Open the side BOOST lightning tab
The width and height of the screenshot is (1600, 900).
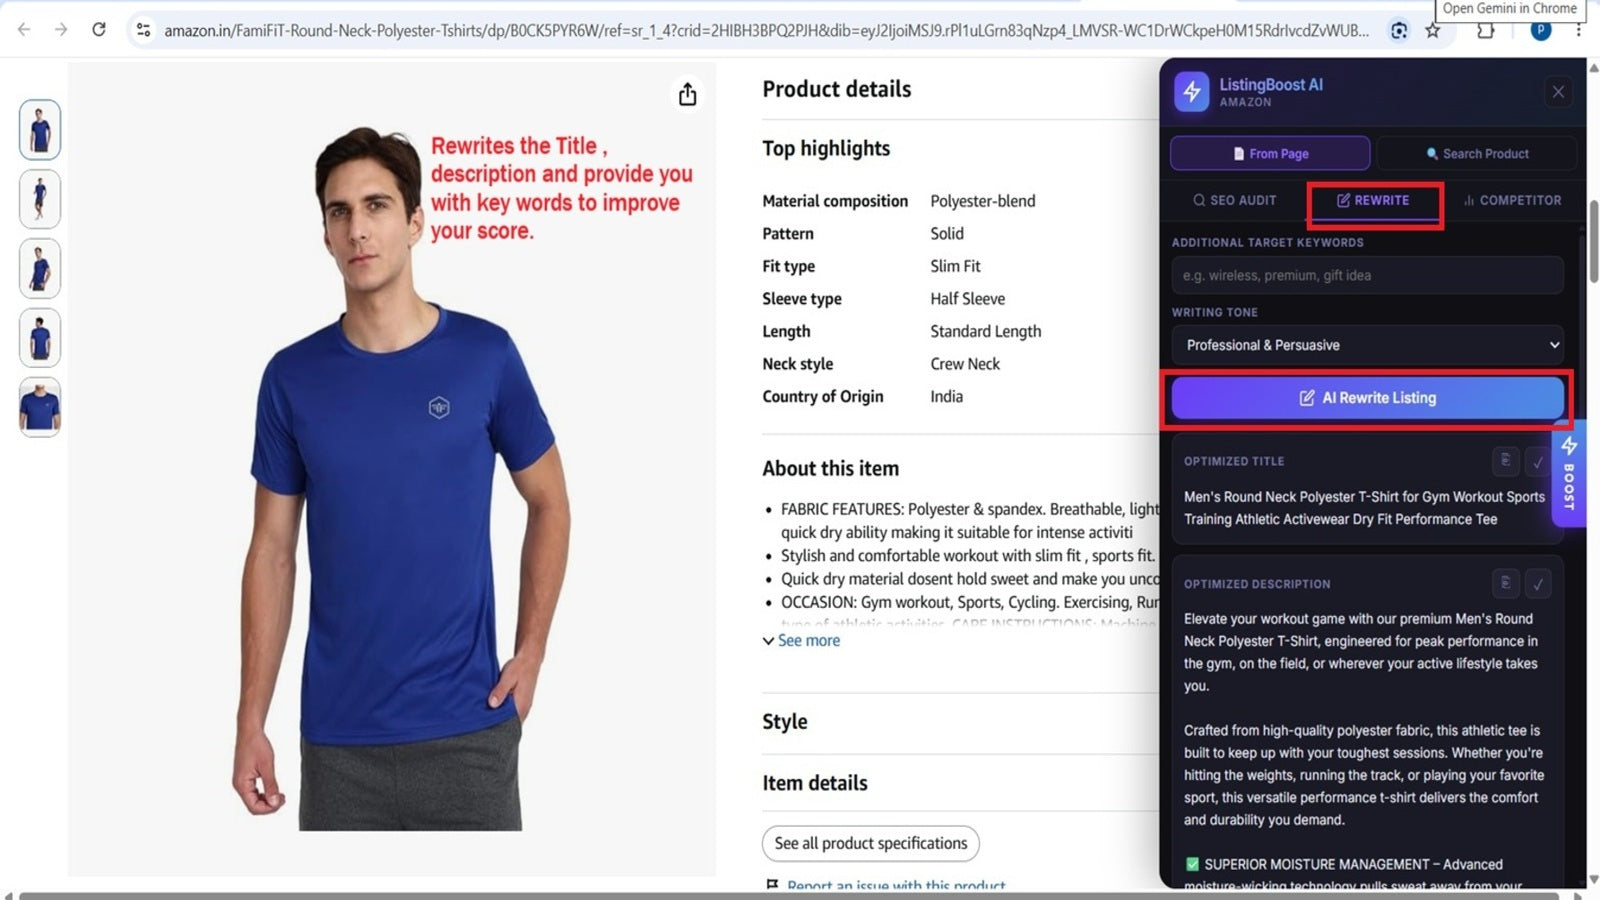coord(1569,474)
